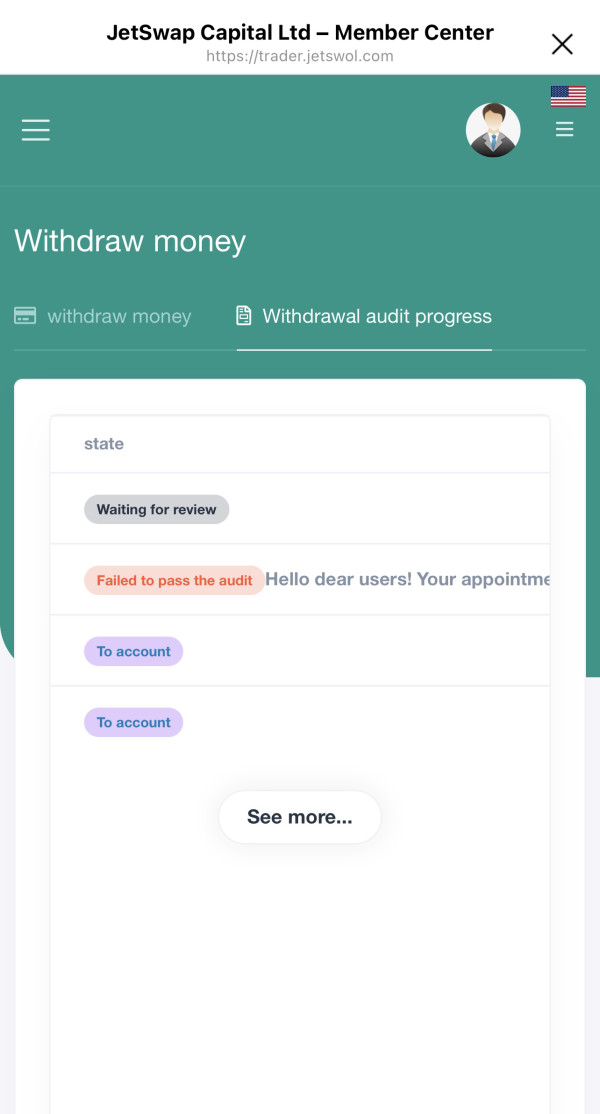Click the JetSwap Capital Ltd page title
600x1114 pixels.
[x=300, y=32]
